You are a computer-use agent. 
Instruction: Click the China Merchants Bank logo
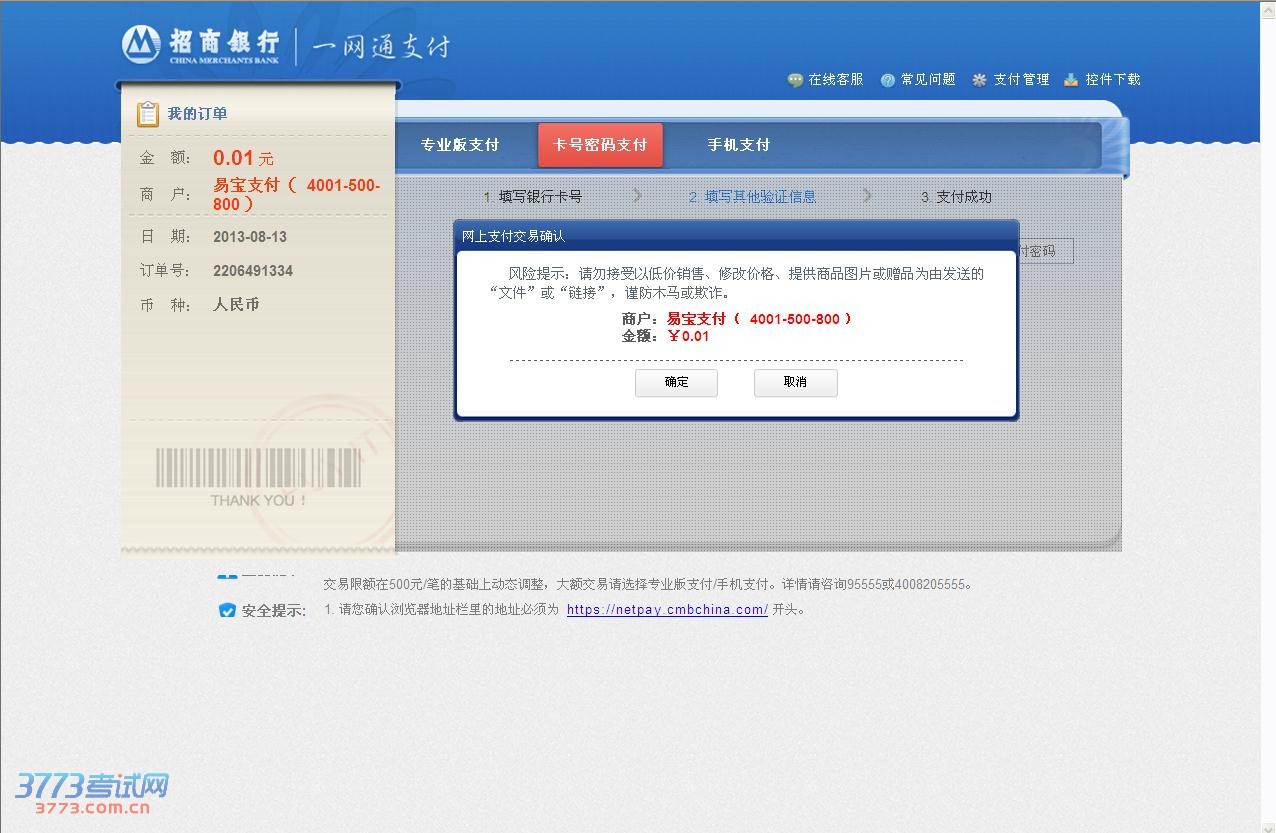[x=200, y=45]
